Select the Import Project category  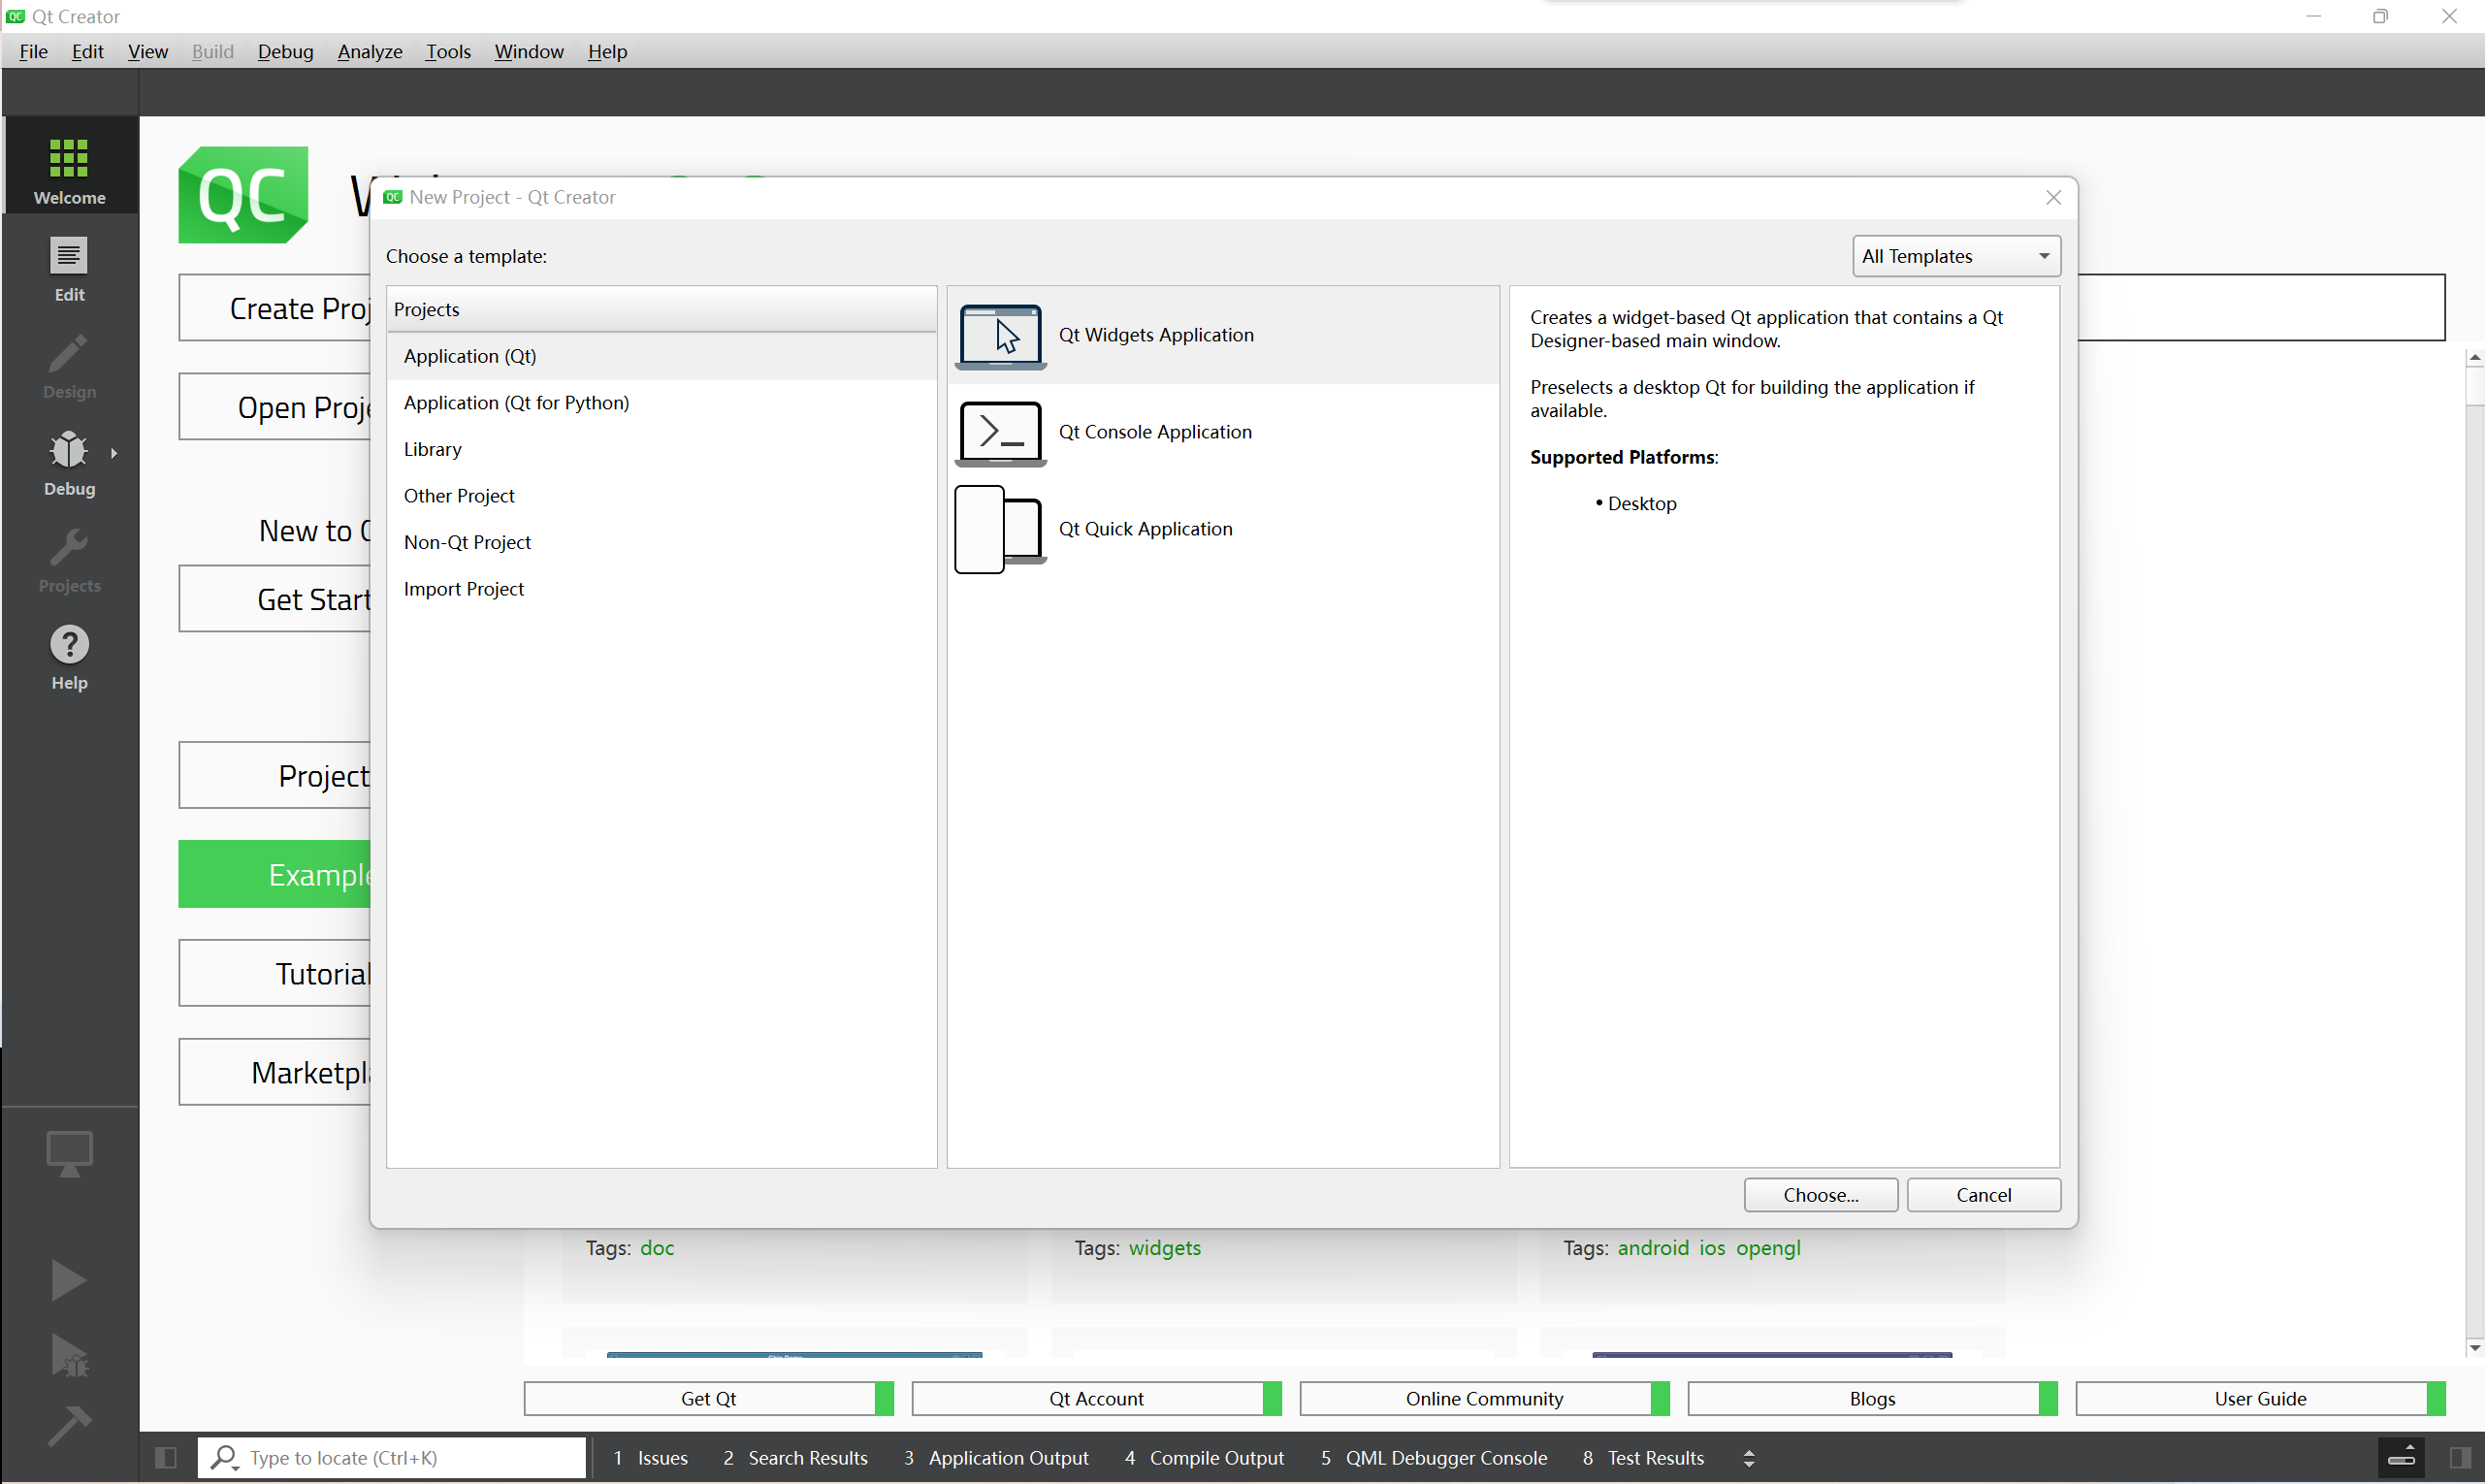[661, 589]
